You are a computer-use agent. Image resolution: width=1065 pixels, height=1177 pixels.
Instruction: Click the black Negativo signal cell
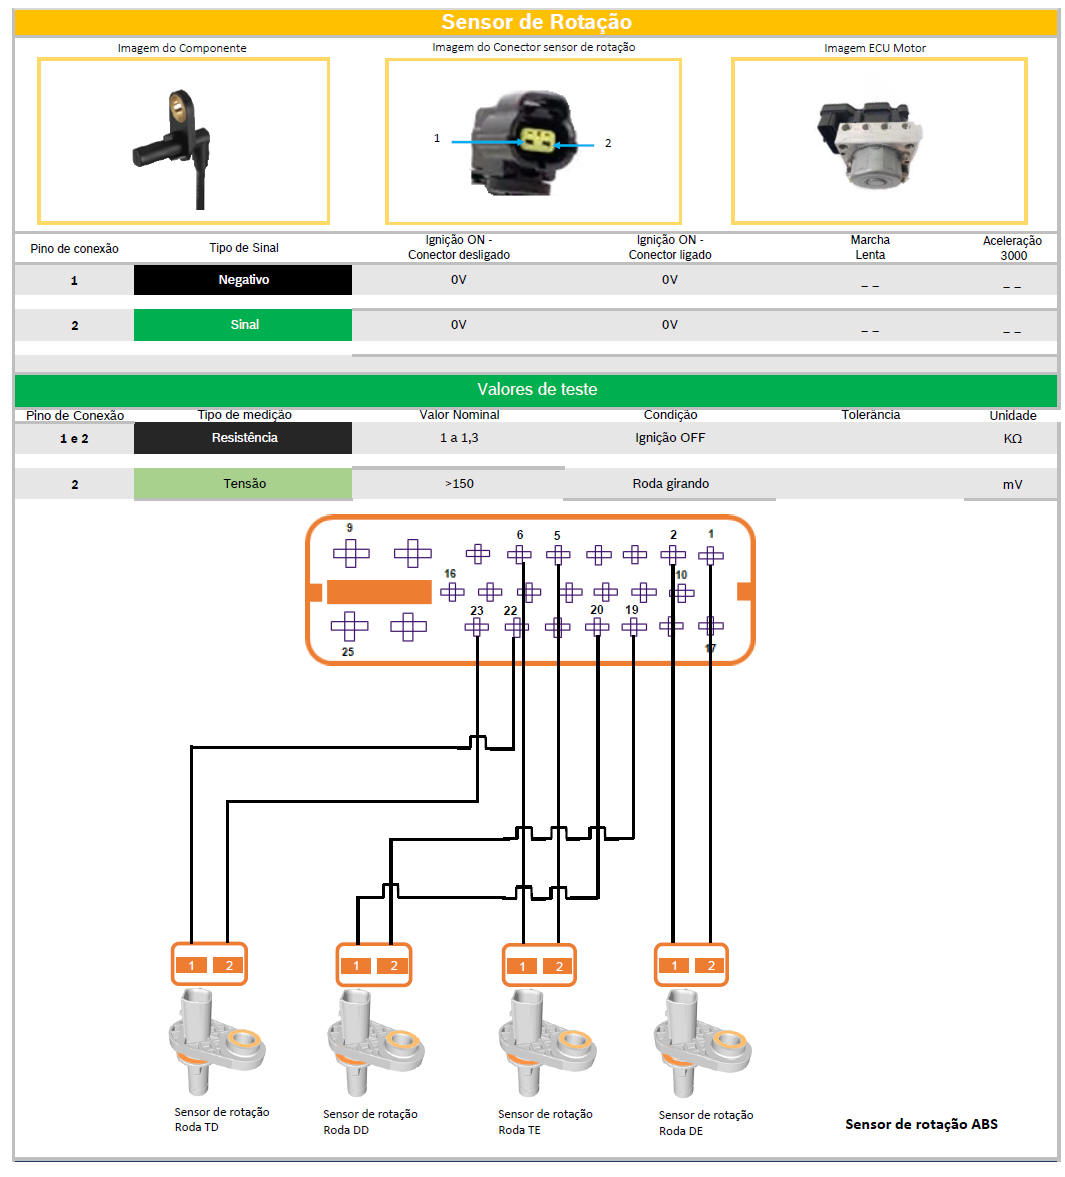coord(243,280)
